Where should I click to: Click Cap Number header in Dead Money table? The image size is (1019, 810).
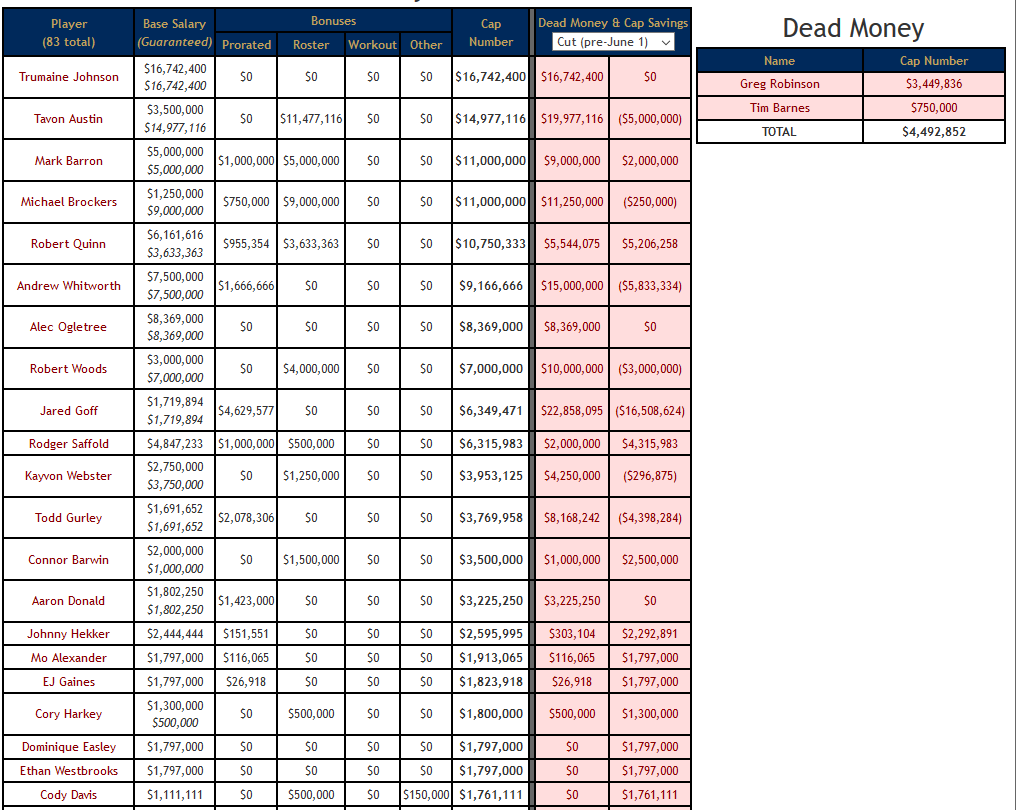point(935,60)
